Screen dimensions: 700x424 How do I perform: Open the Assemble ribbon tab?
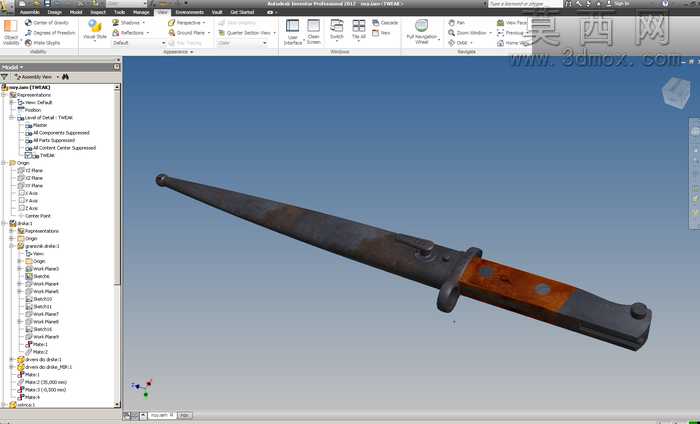(30, 12)
